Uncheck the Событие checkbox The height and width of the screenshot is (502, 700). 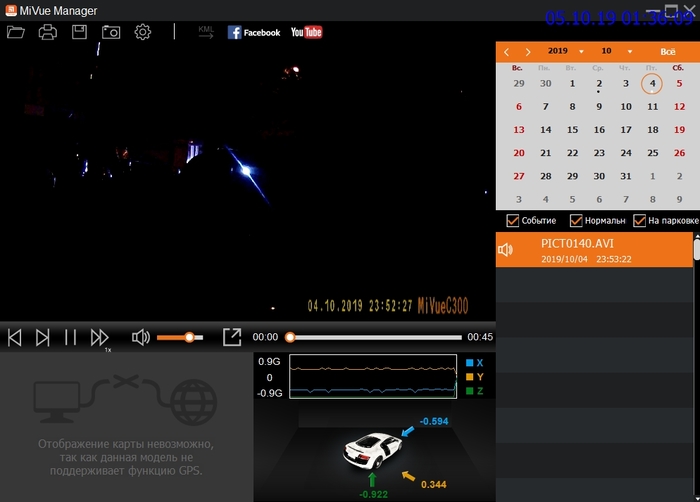pyautogui.click(x=513, y=221)
